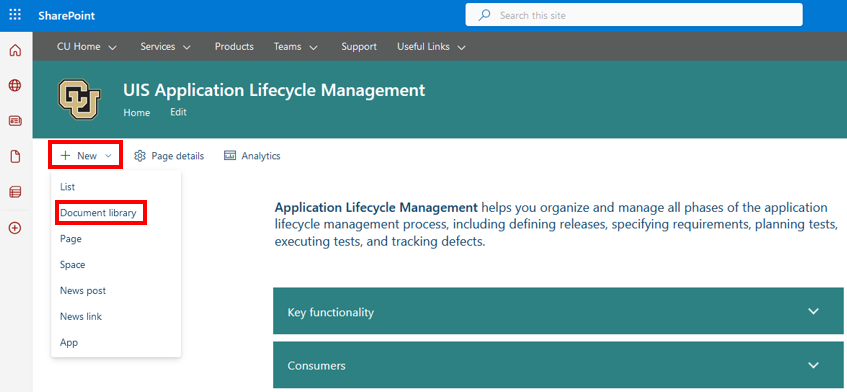Expand the Key functionality section
Image resolution: width=847 pixels, height=392 pixels.
coord(558,311)
